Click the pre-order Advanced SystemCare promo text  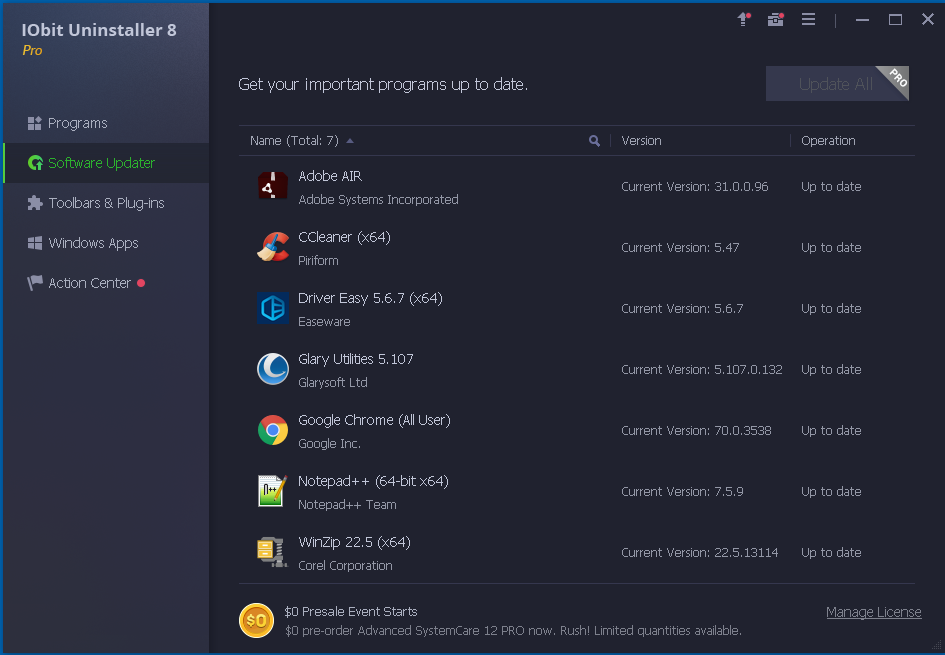513,630
